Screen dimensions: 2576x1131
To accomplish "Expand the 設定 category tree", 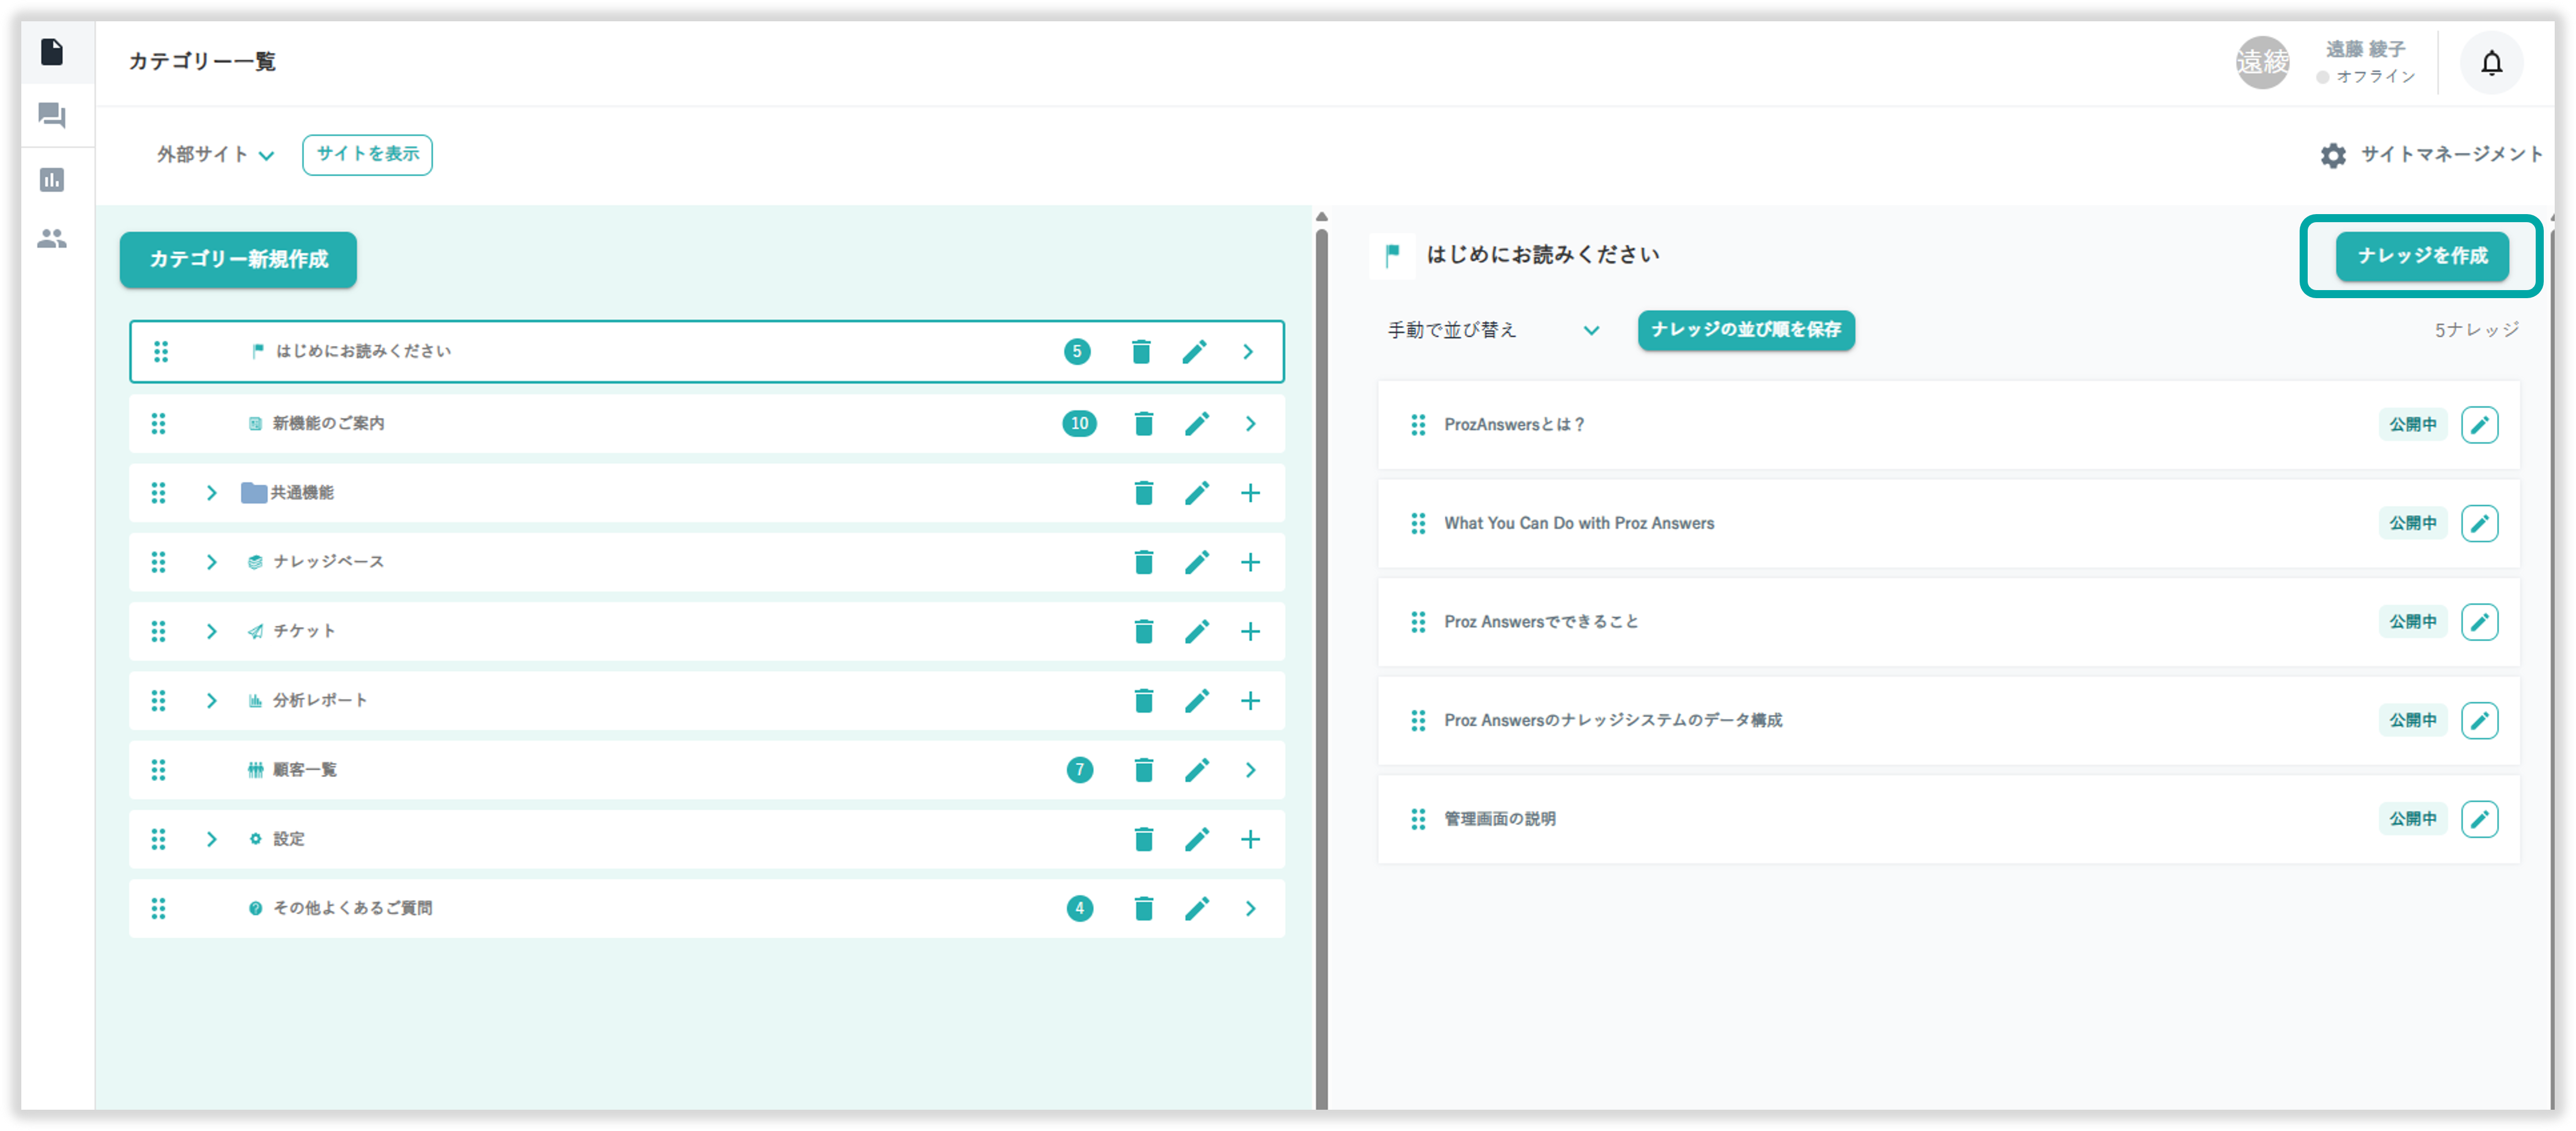I will tap(211, 839).
